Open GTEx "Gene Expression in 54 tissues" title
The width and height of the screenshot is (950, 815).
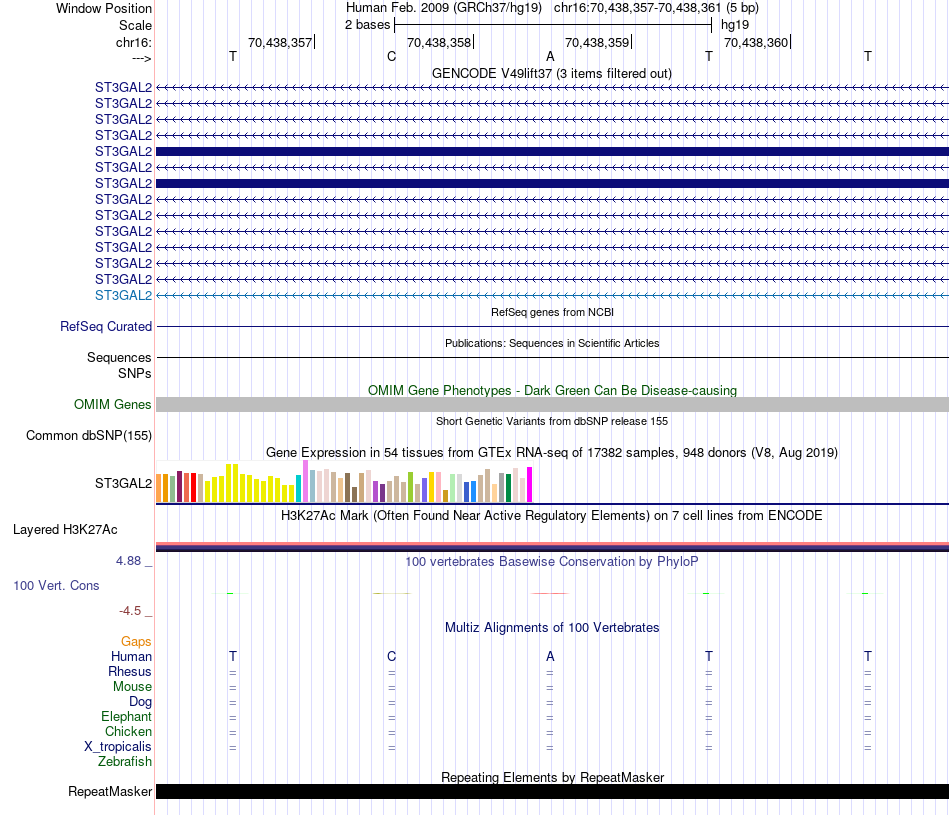click(x=551, y=453)
